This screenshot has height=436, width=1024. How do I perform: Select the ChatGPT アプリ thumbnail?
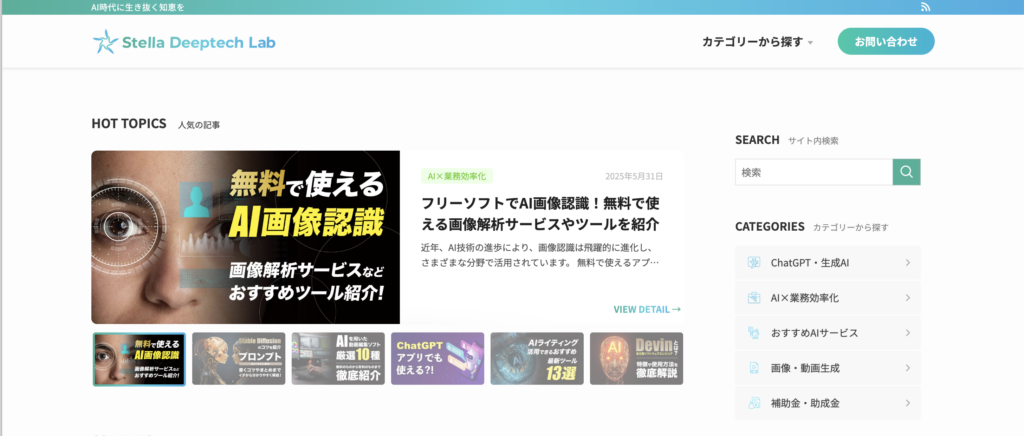tap(437, 359)
